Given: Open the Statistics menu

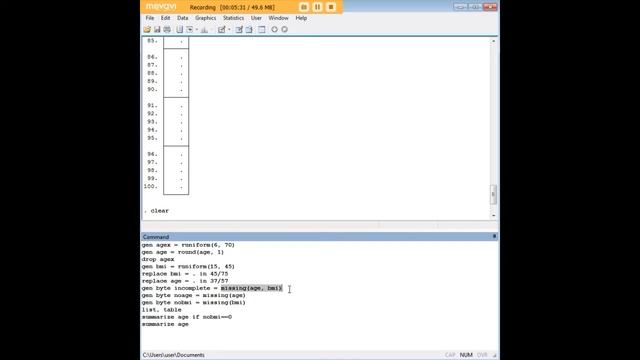Looking at the screenshot, I should pyautogui.click(x=233, y=18).
